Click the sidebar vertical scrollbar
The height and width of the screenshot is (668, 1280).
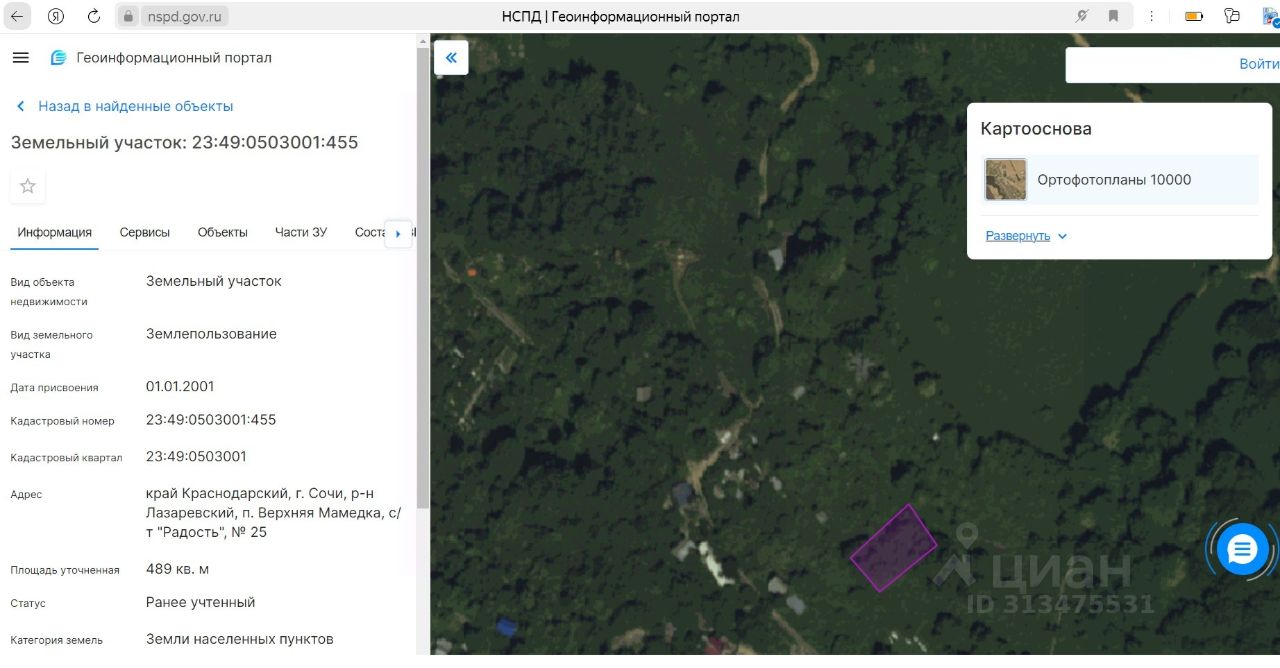pyautogui.click(x=423, y=280)
